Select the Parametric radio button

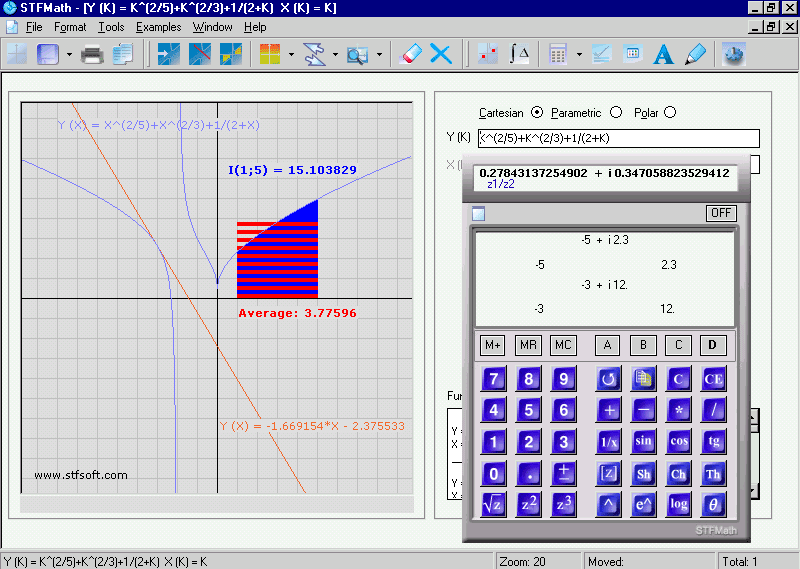tap(616, 112)
